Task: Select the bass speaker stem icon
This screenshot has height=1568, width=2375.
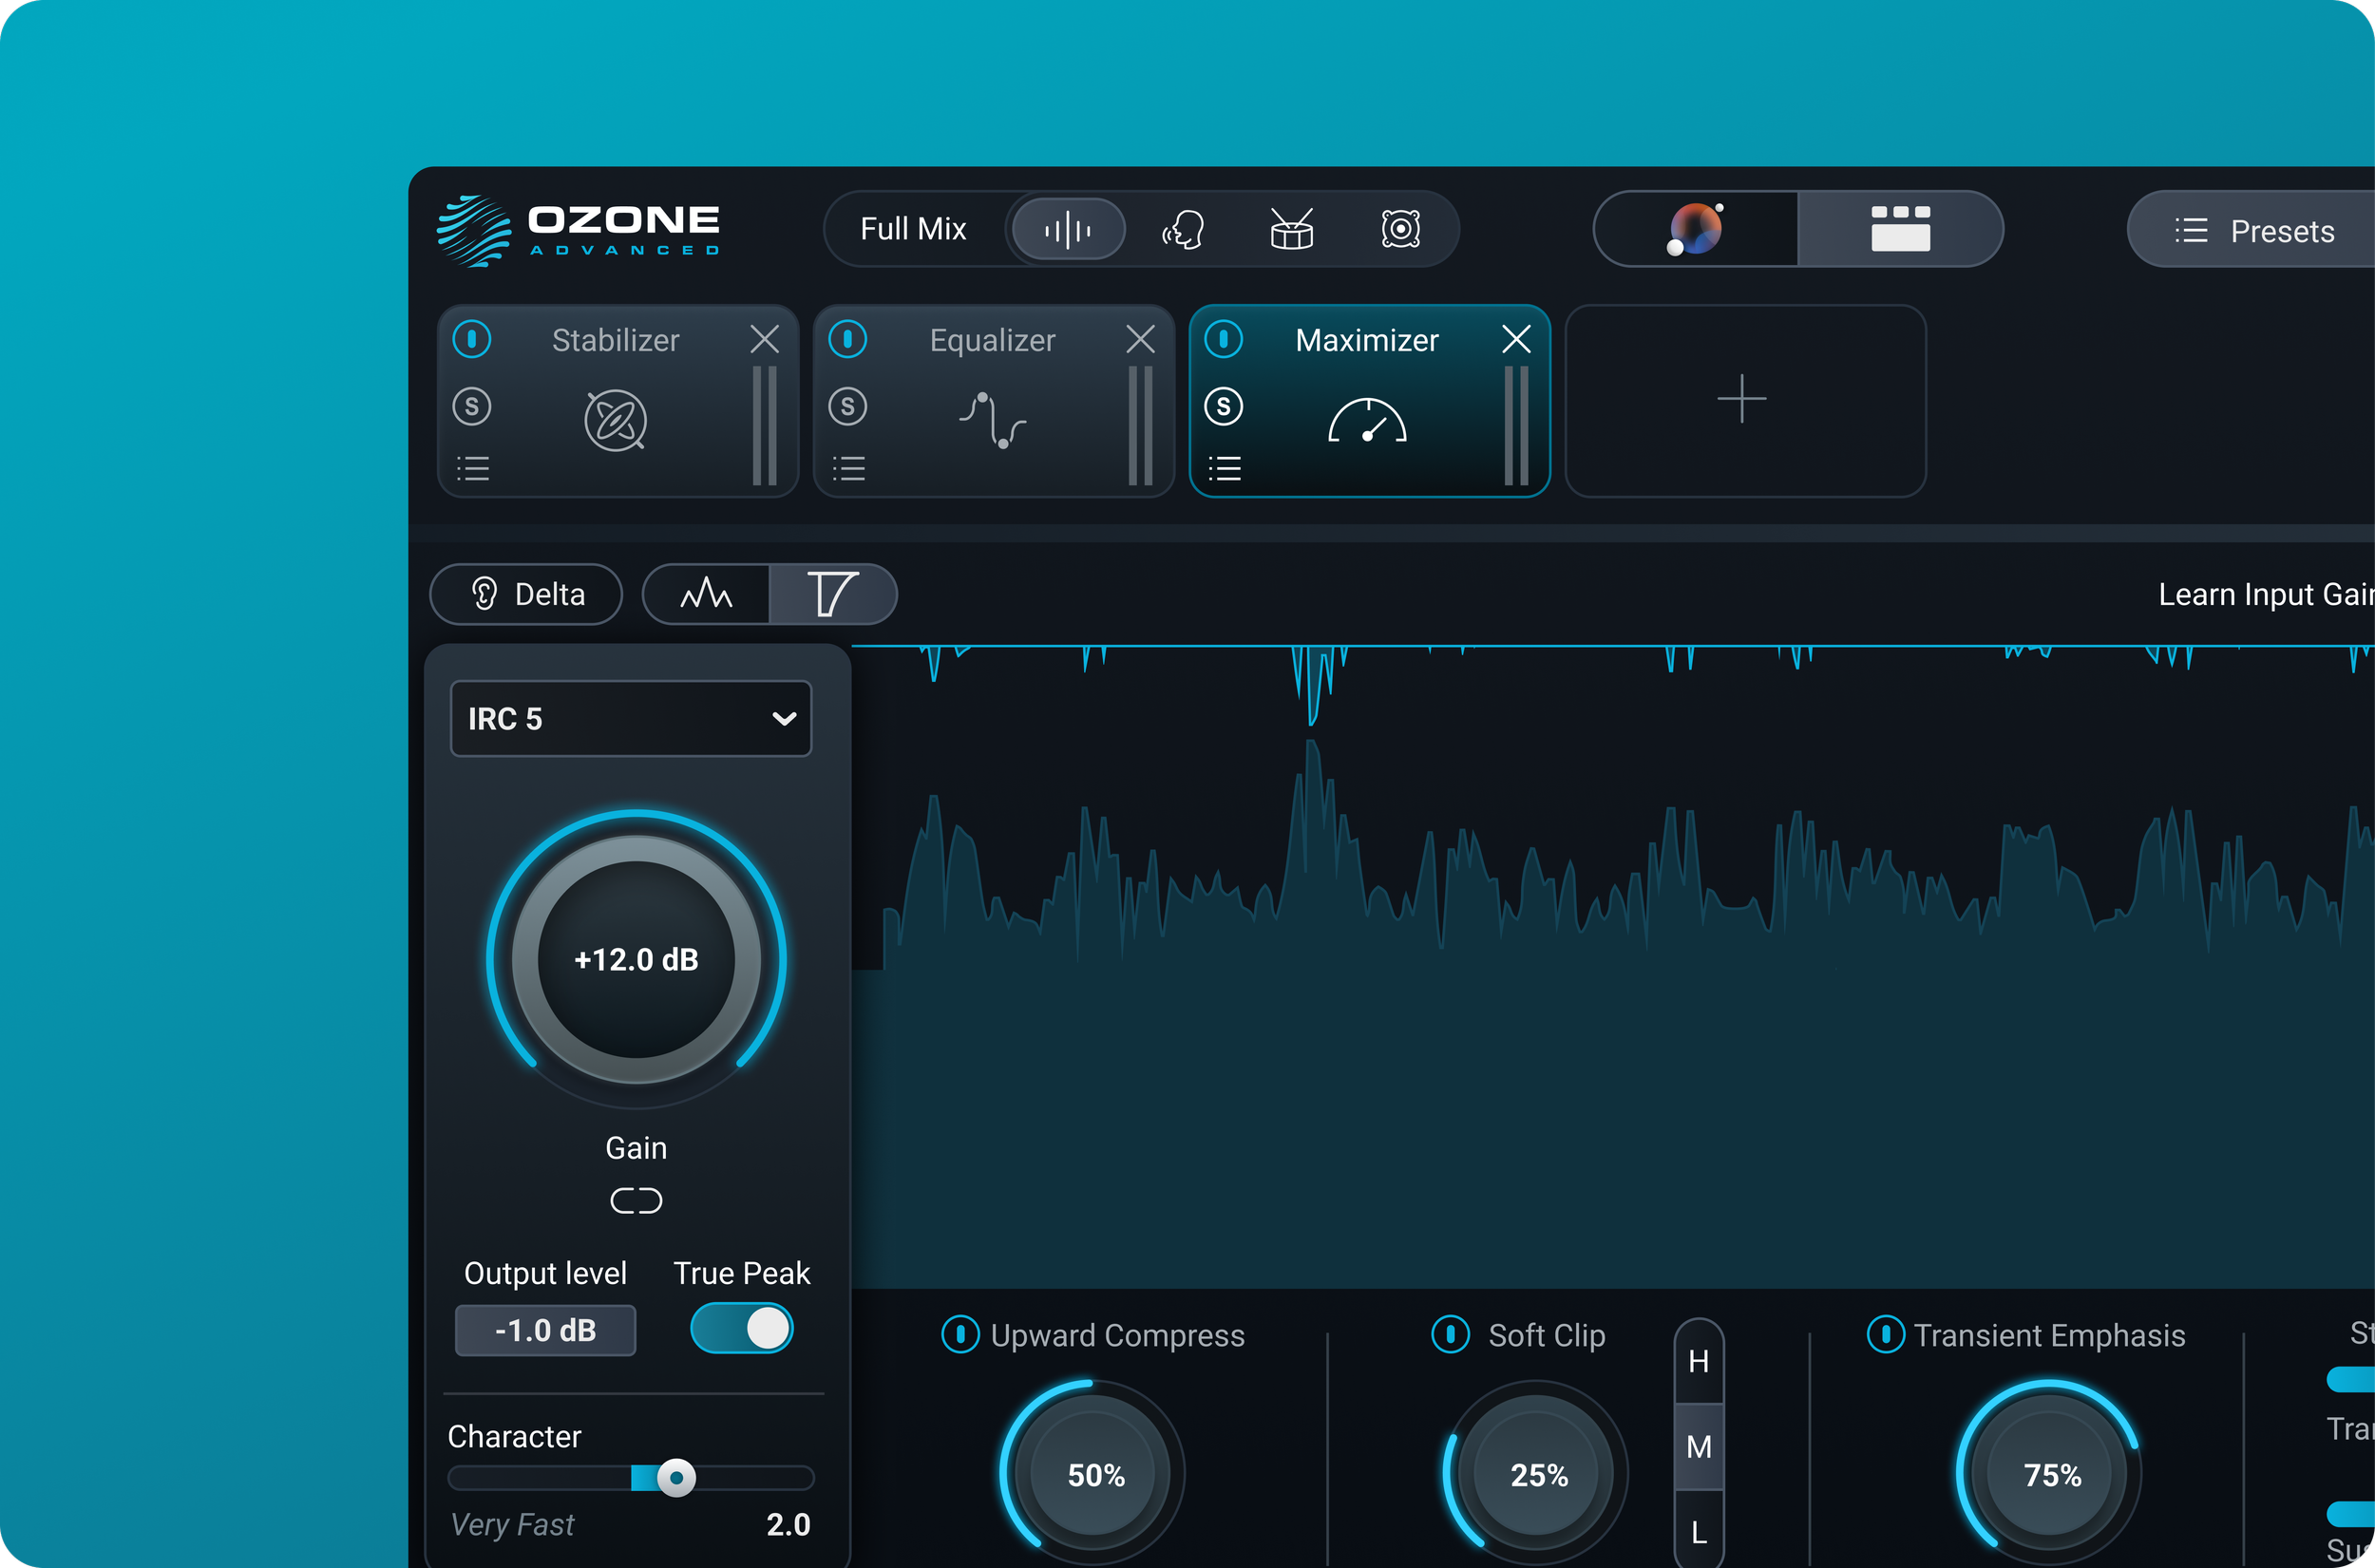Action: click(1400, 229)
